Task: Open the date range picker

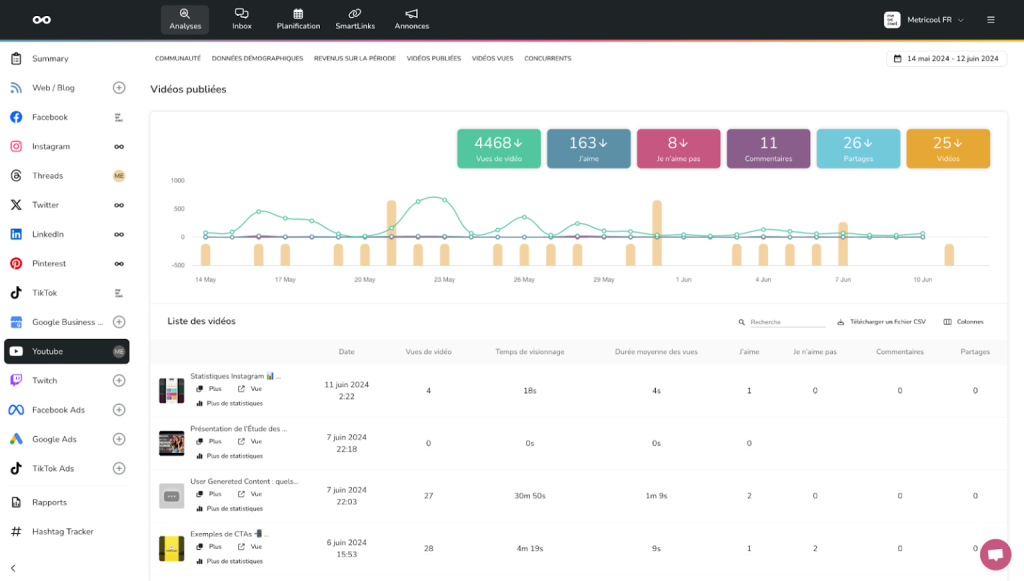Action: [946, 59]
